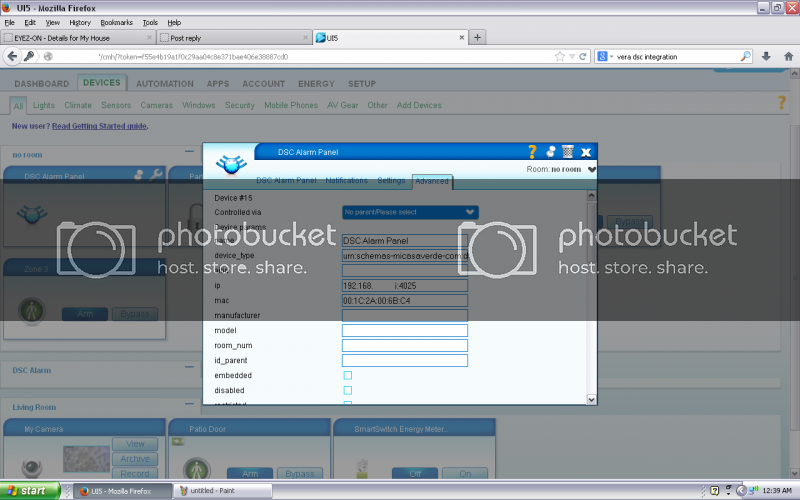Filter devices by Cameras
The image size is (800, 500).
157,105
